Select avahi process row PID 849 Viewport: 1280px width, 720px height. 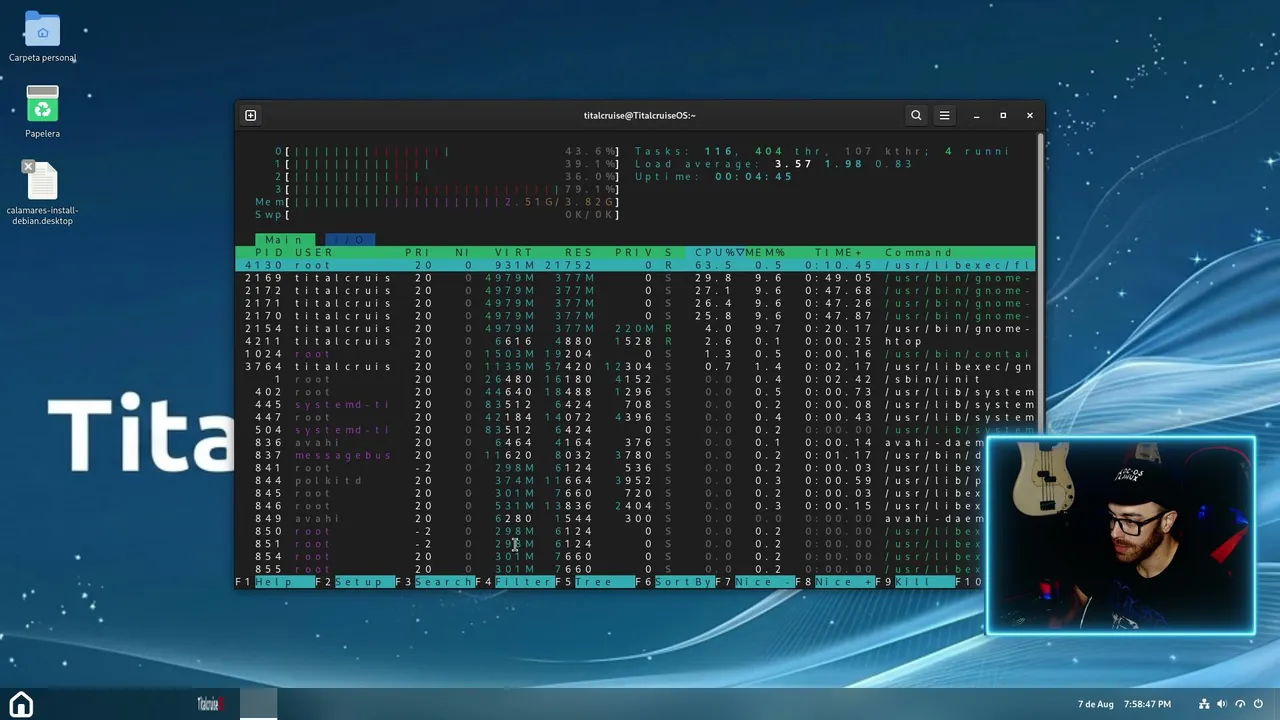click(x=611, y=519)
